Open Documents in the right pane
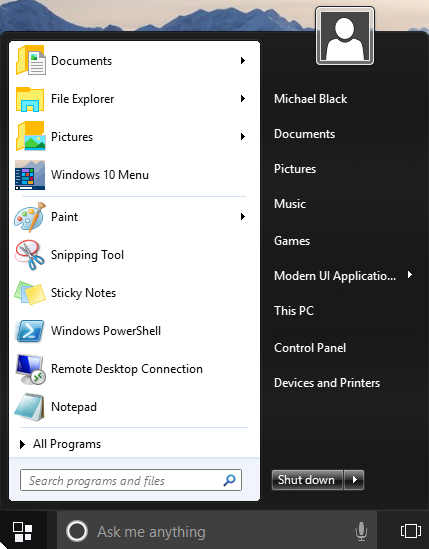Viewport: 429px width, 549px height. 304,134
